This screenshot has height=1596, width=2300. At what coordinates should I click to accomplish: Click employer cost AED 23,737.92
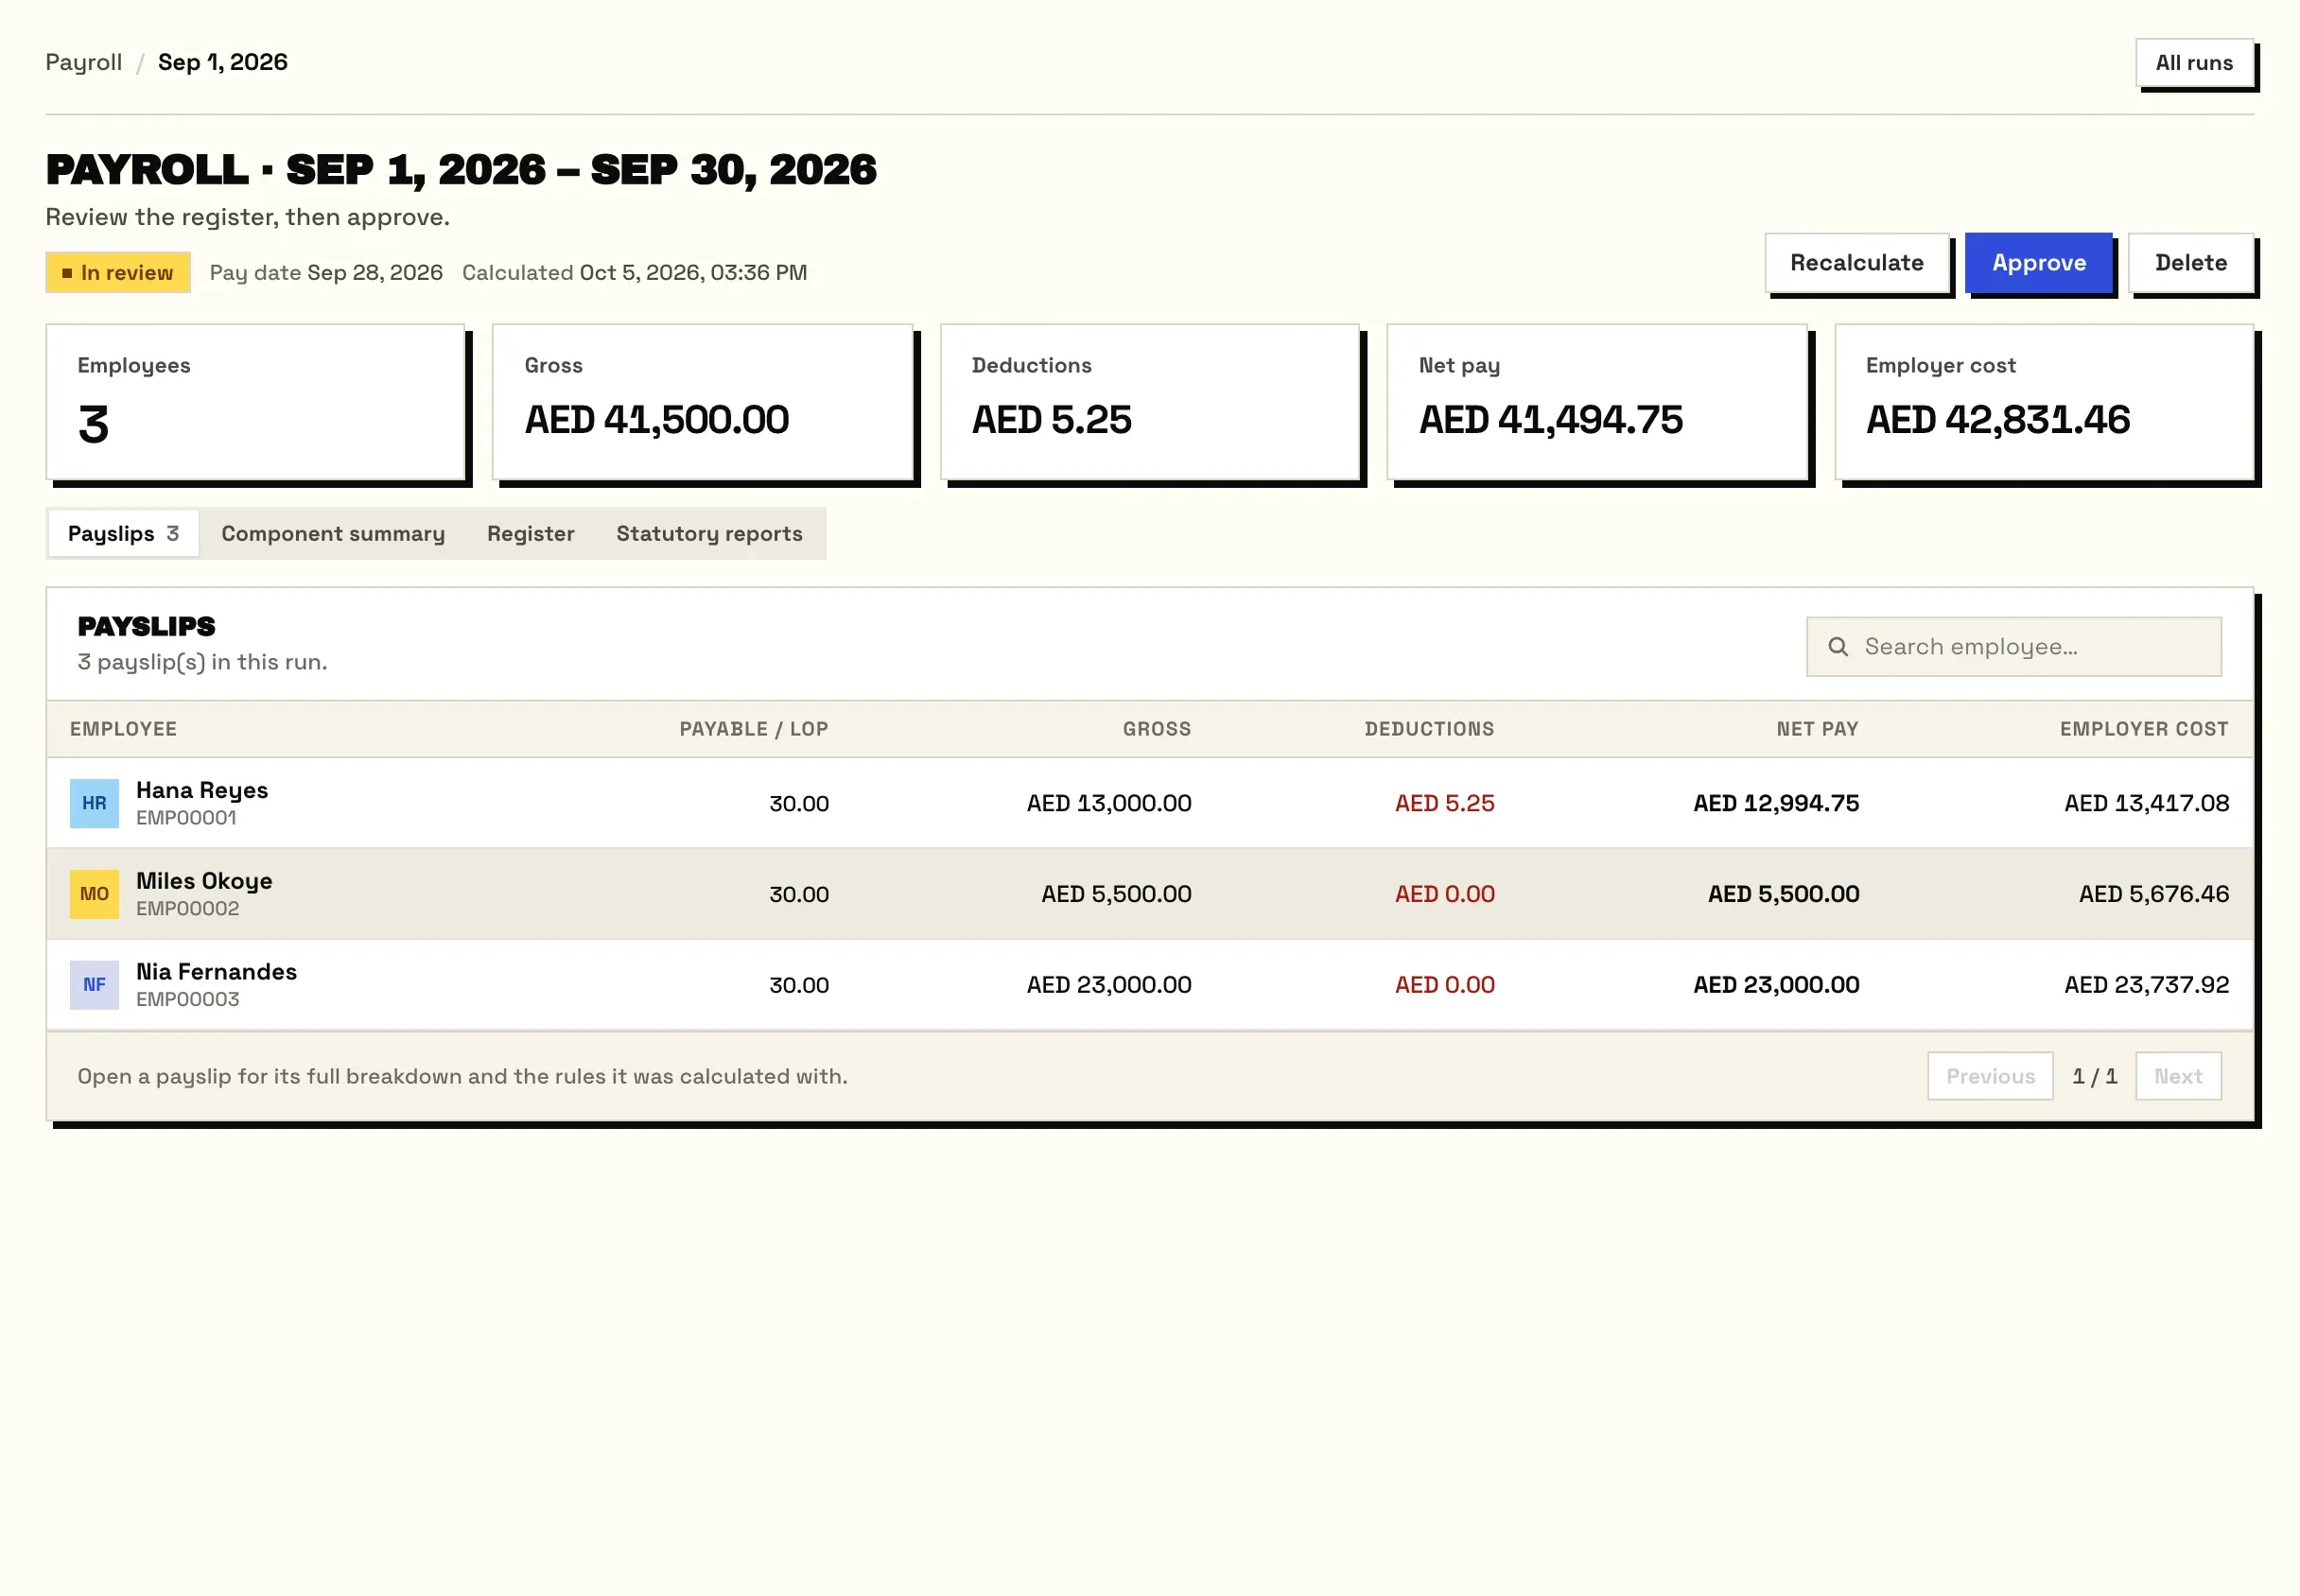coord(2147,985)
